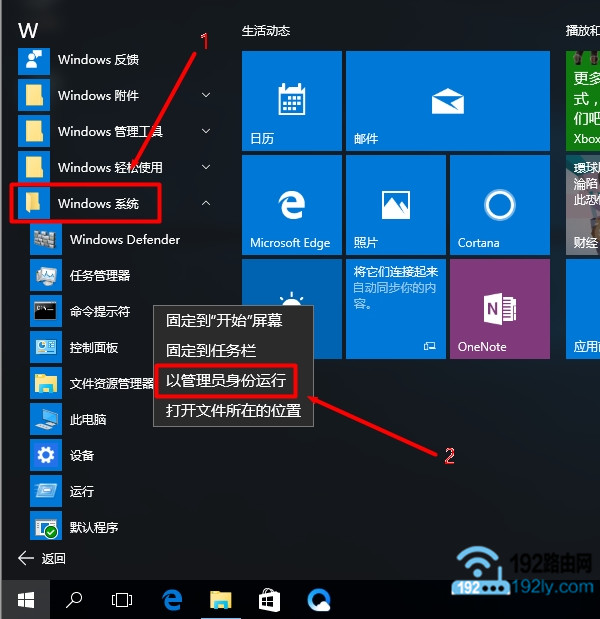
Task: Click the 命令提示符 icon
Action: [46, 311]
